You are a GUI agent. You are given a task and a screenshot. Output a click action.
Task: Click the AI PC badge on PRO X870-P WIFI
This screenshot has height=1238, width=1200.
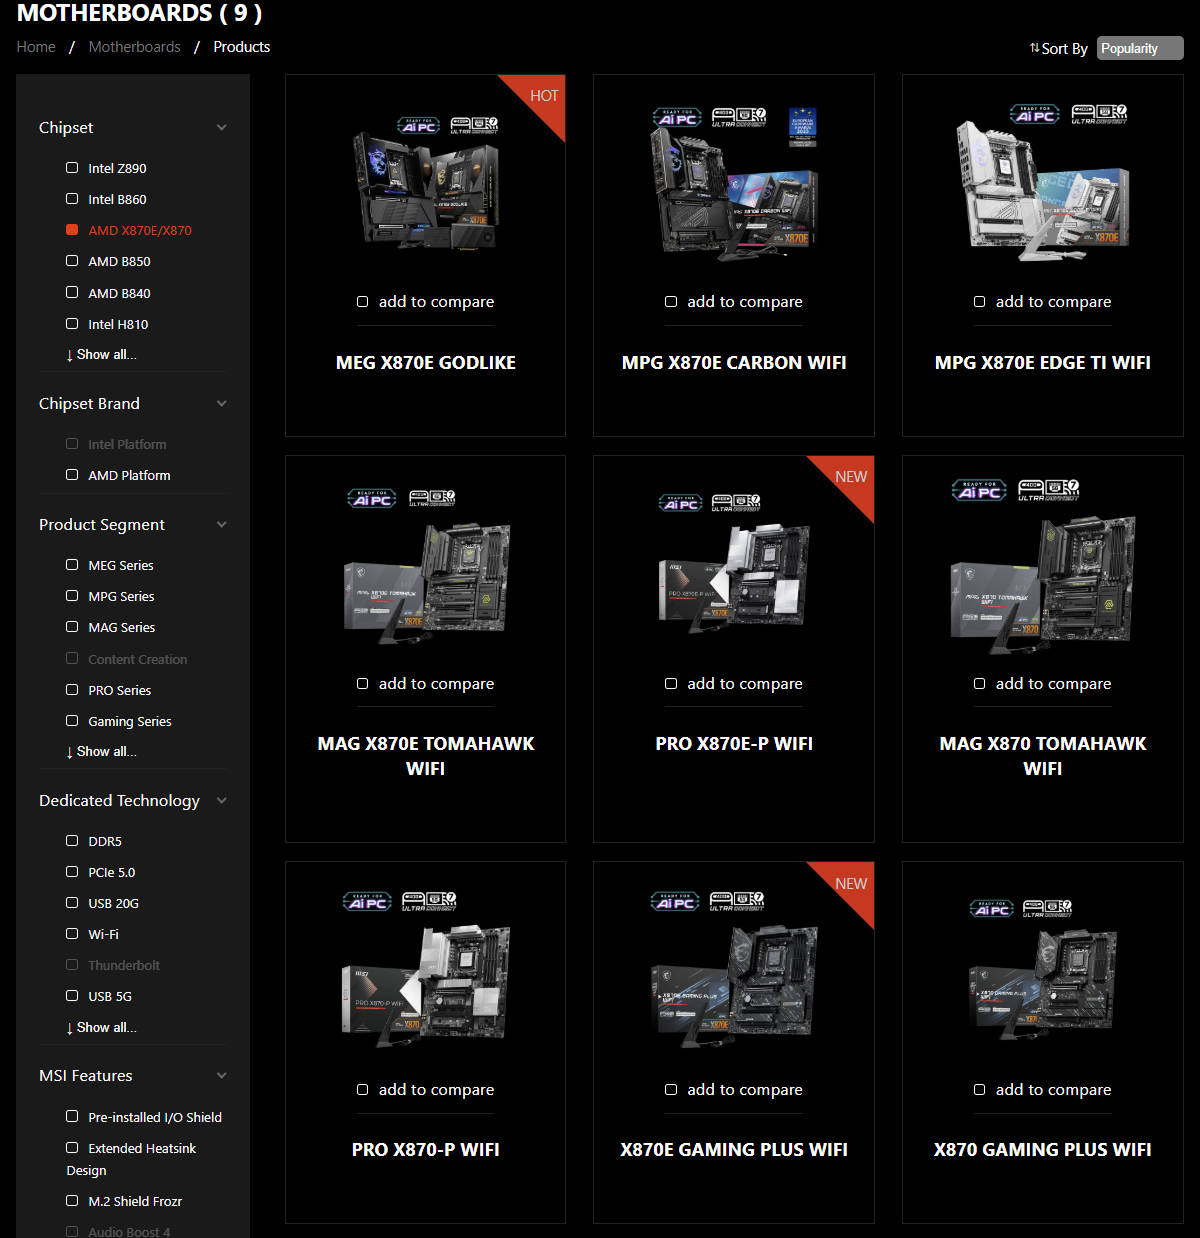pos(368,902)
